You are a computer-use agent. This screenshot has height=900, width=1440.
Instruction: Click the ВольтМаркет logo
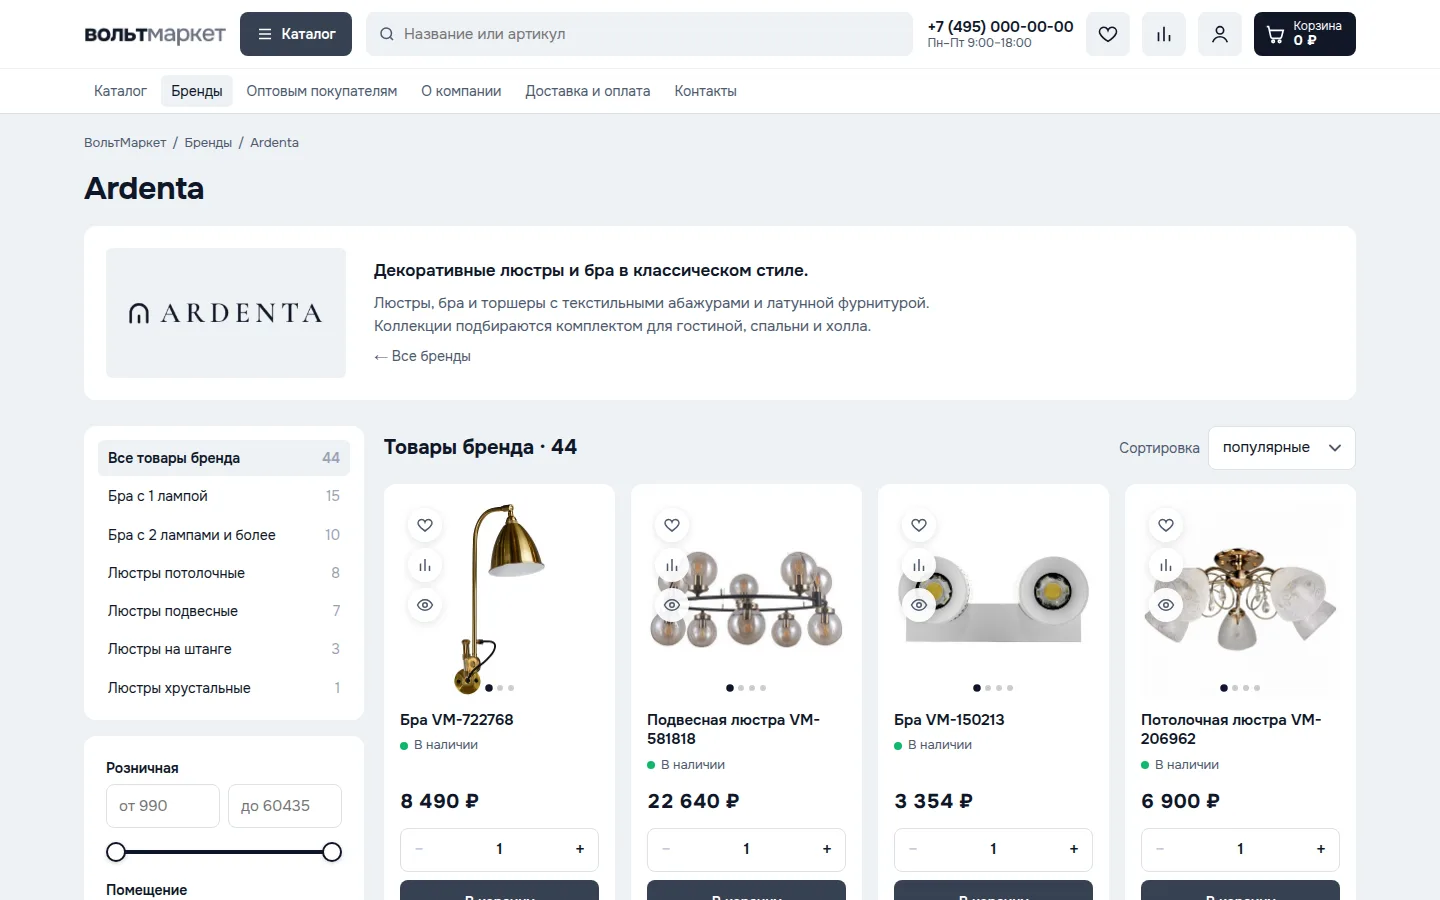(155, 34)
